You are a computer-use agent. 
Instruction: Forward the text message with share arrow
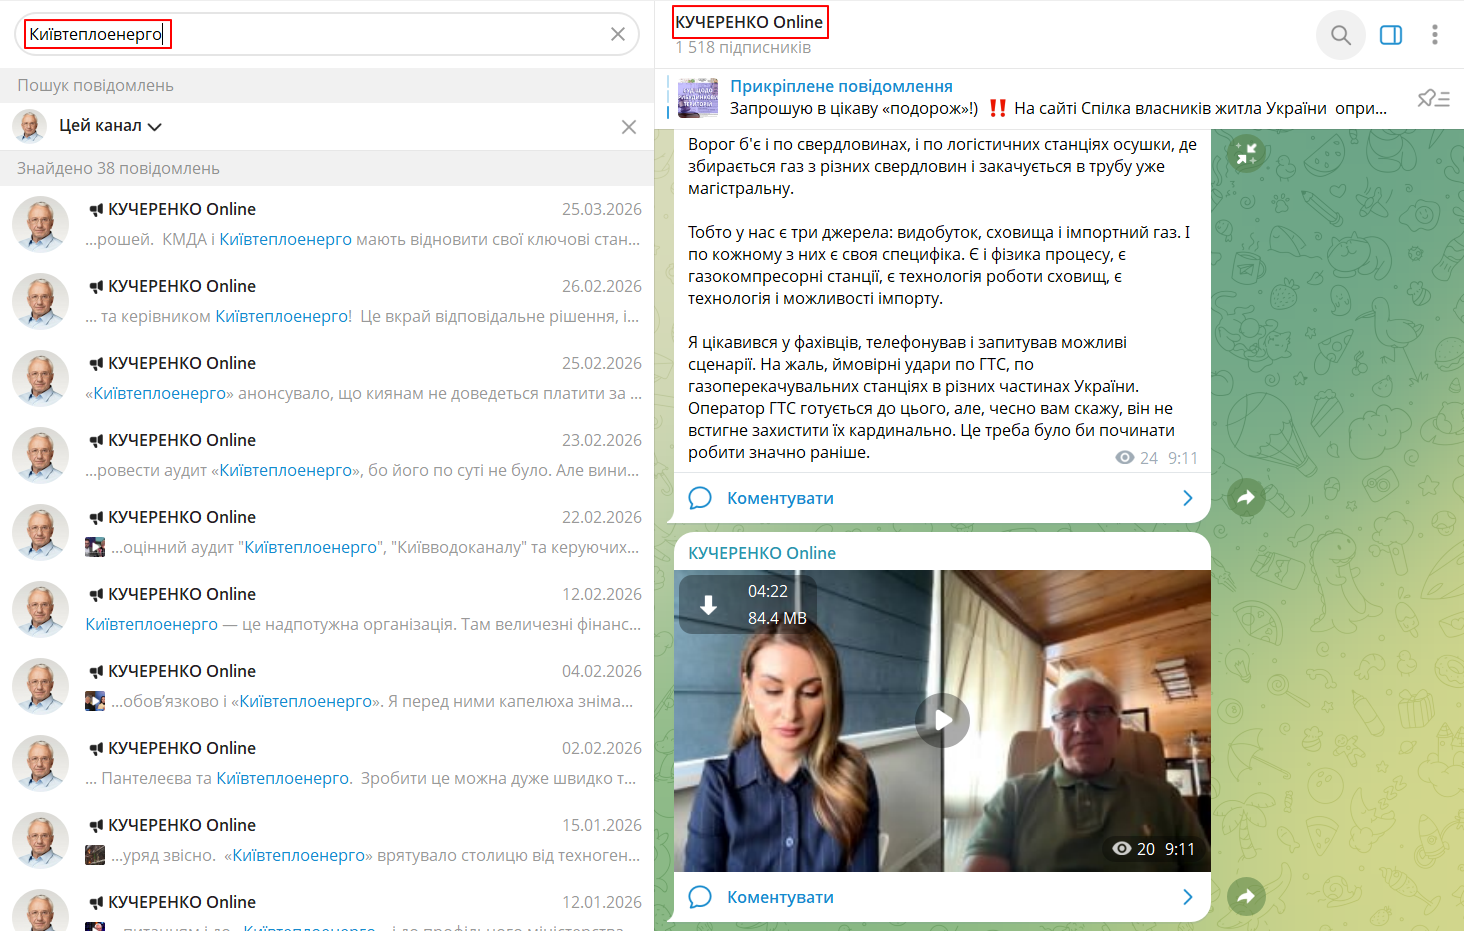coord(1246,497)
